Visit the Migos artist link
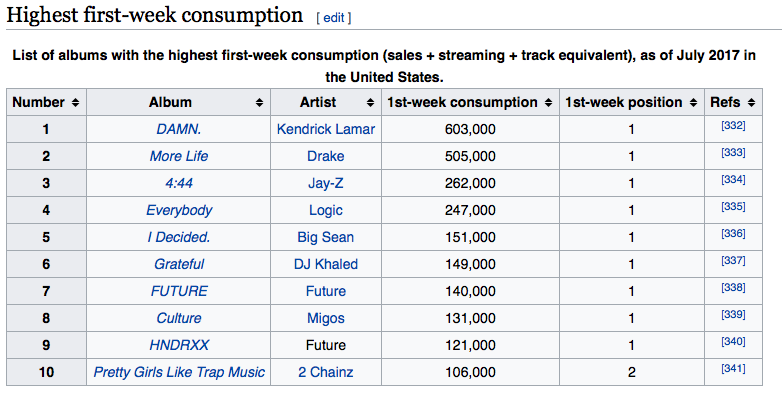The height and width of the screenshot is (395, 782). [326, 318]
